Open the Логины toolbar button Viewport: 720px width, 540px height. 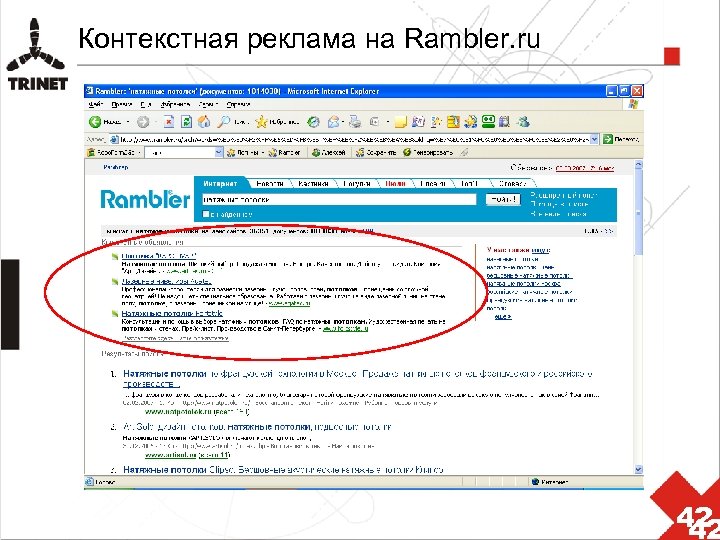244,152
